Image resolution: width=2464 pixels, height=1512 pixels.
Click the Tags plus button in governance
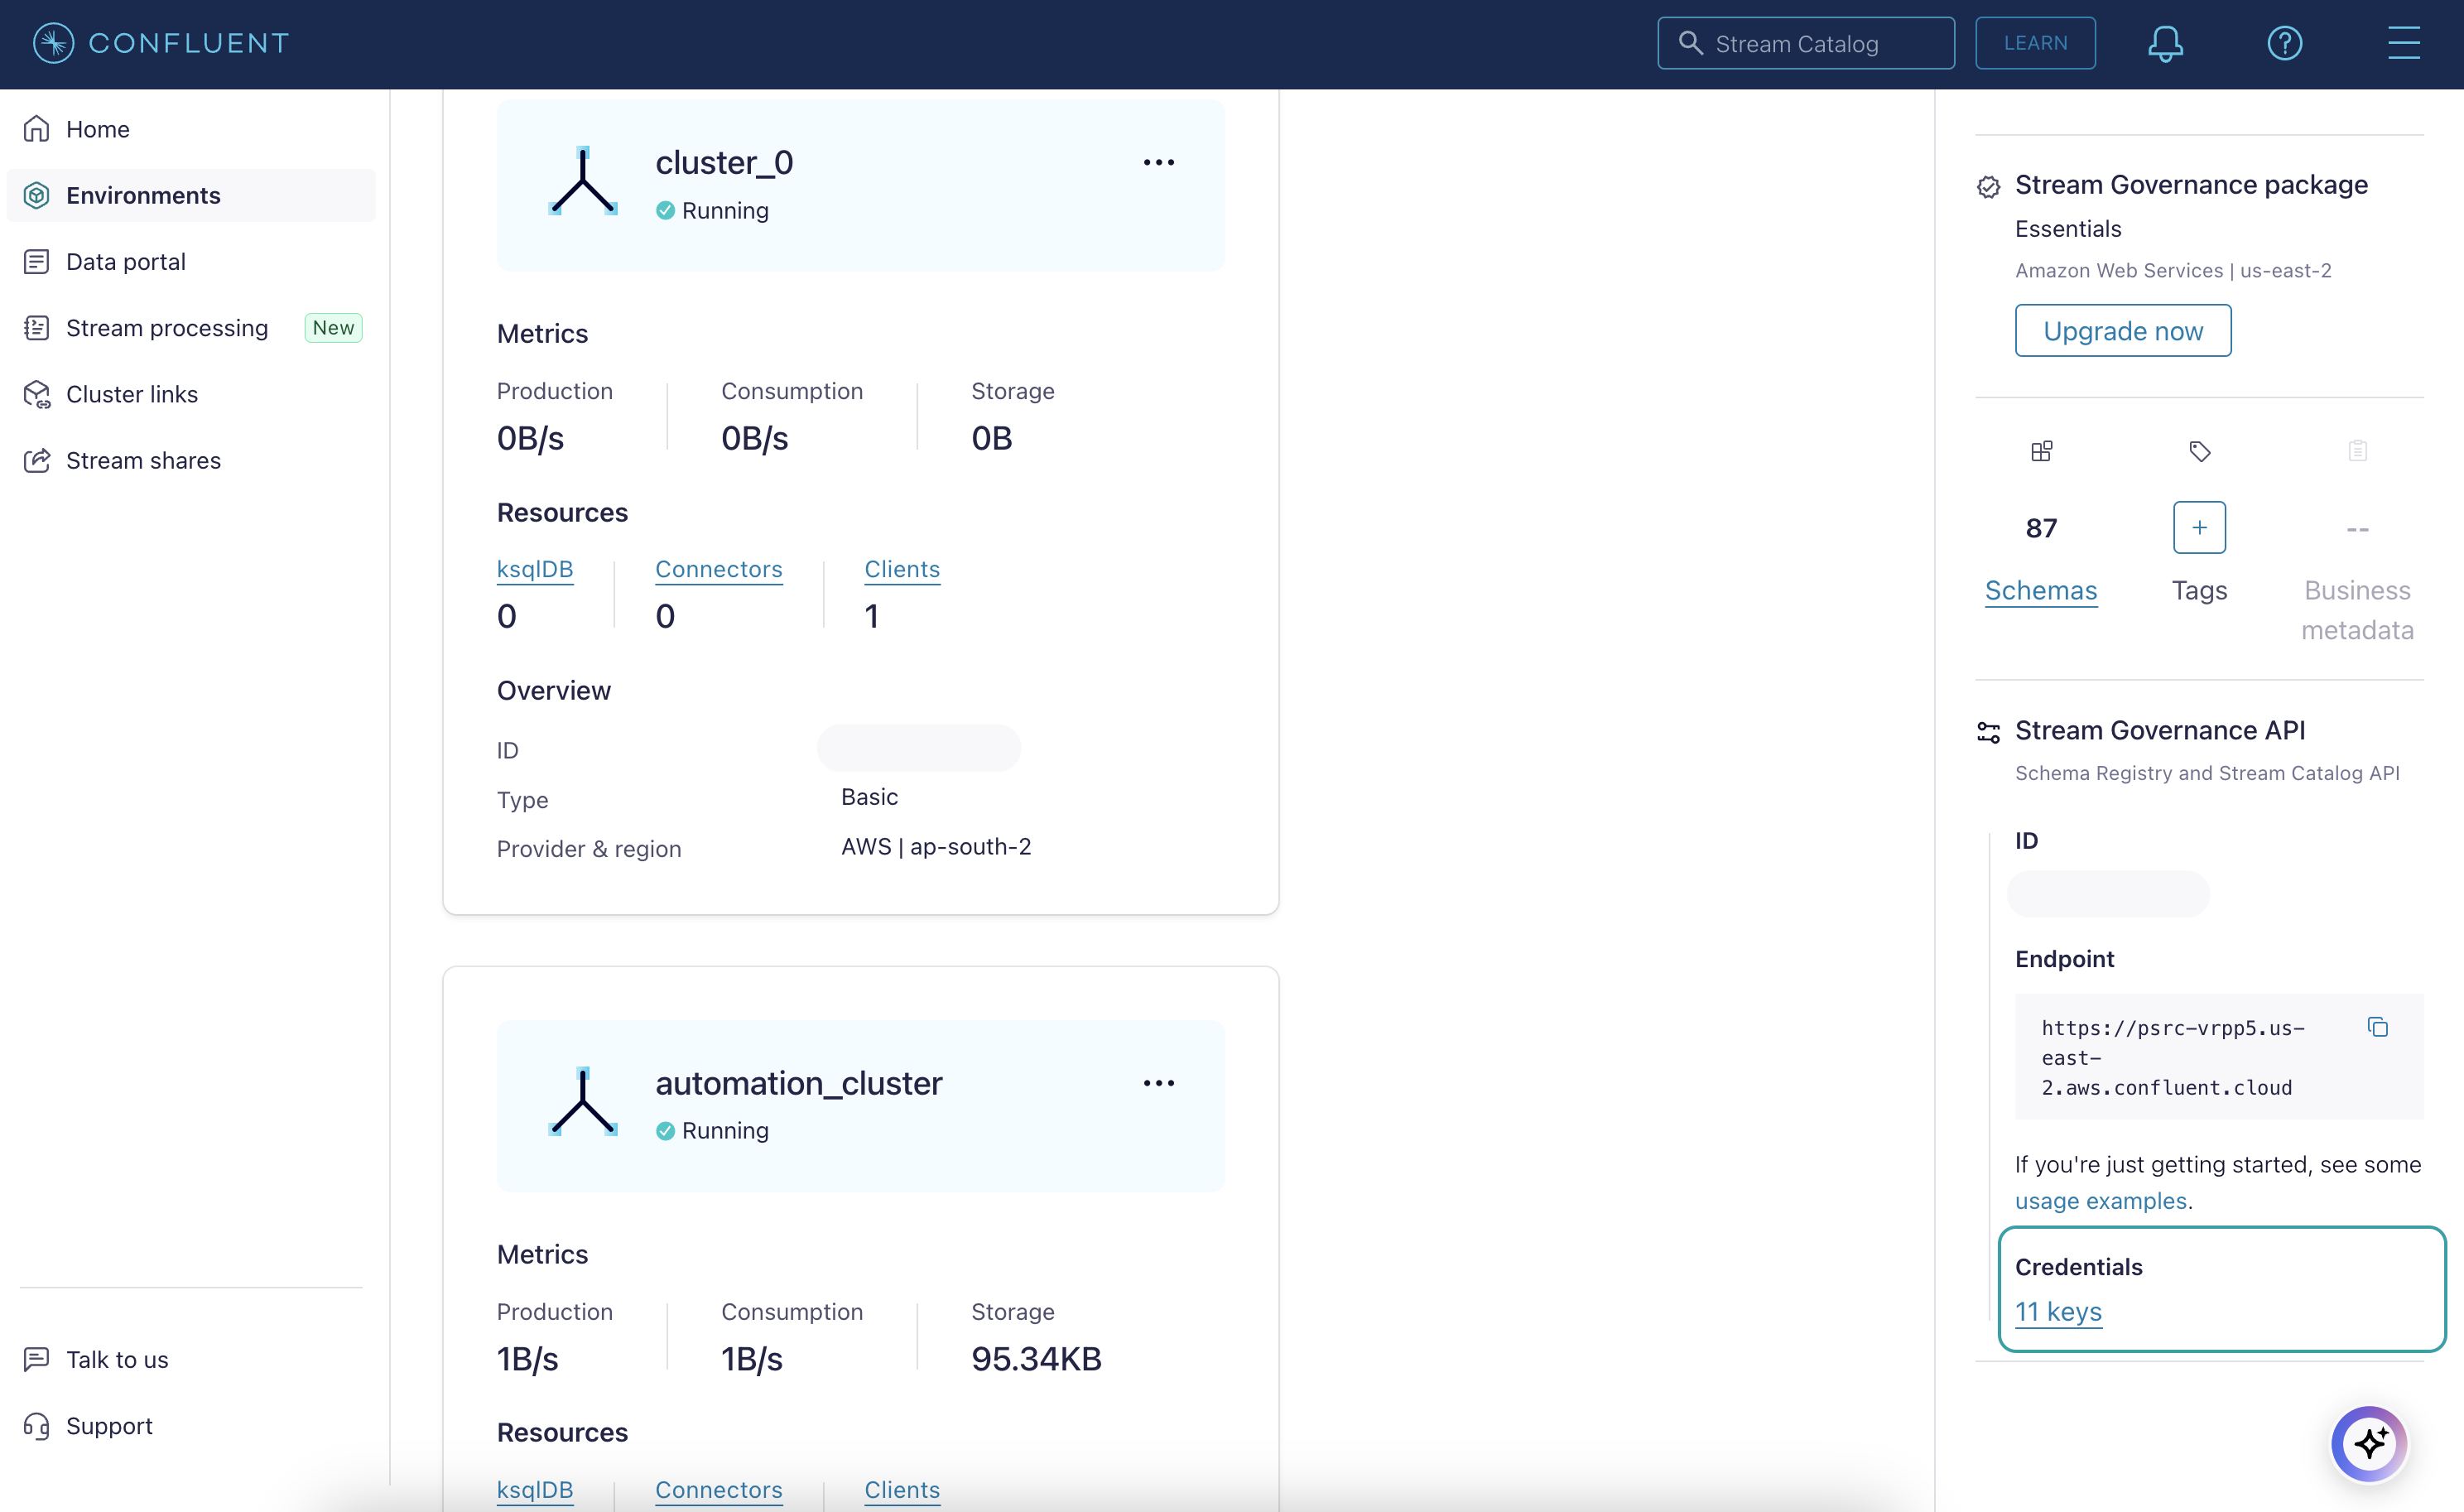point(2200,527)
